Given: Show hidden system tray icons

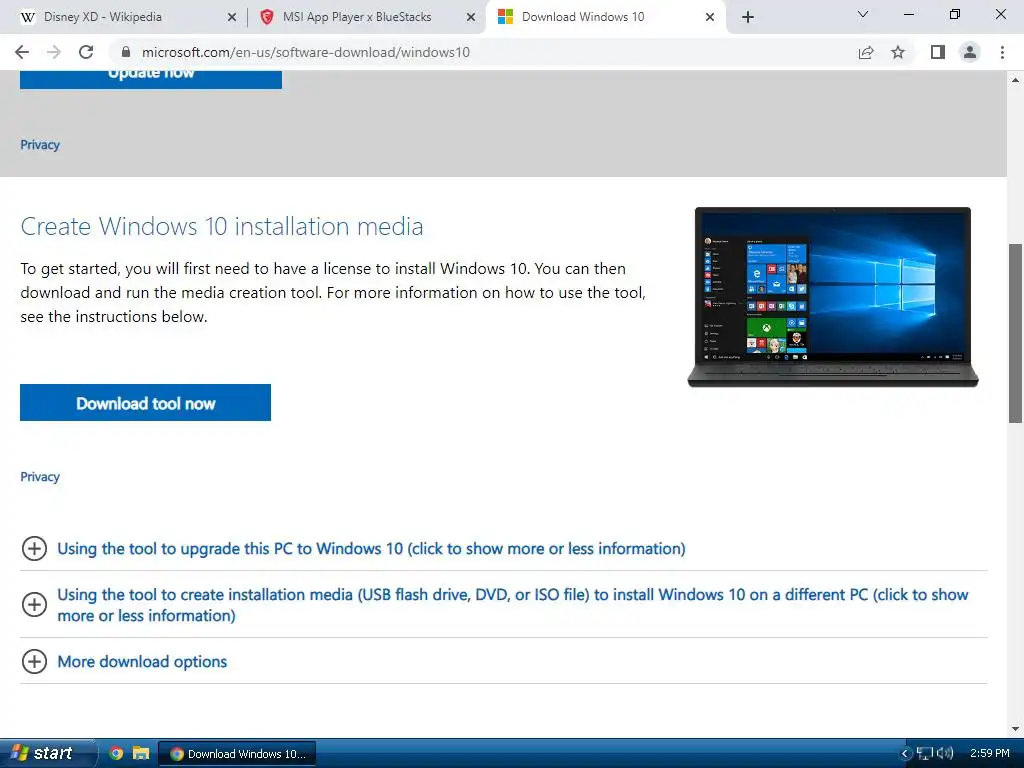Looking at the screenshot, I should pyautogui.click(x=905, y=754).
